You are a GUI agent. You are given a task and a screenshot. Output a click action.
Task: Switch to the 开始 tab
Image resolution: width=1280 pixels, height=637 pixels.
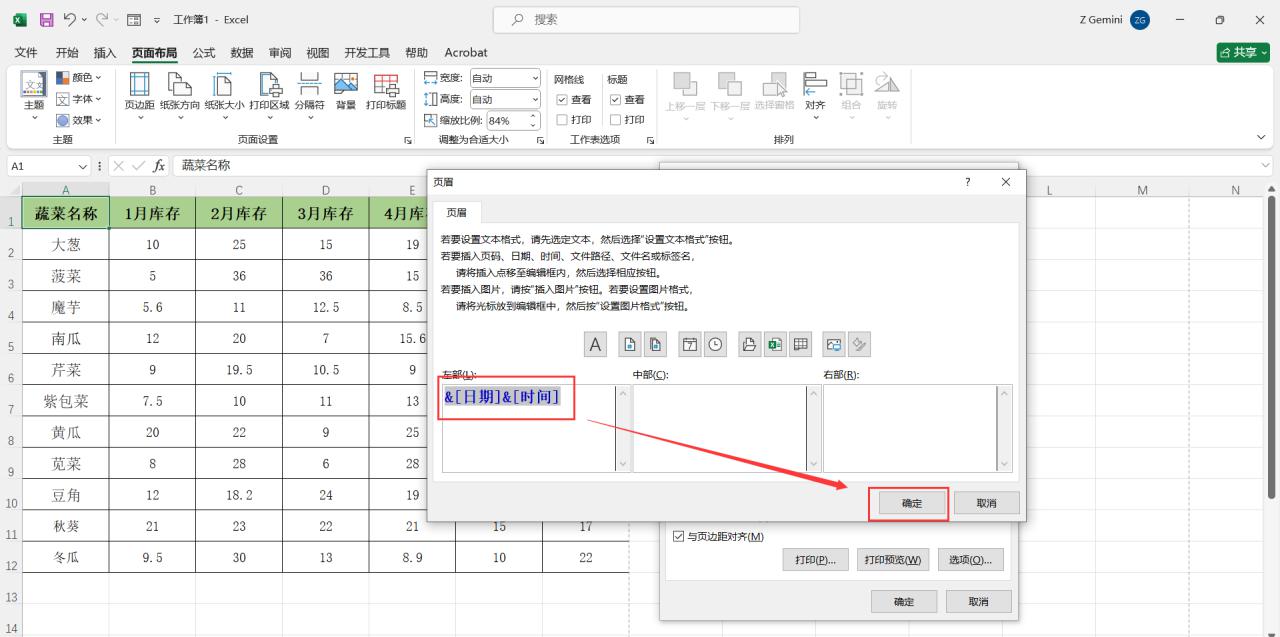[67, 53]
